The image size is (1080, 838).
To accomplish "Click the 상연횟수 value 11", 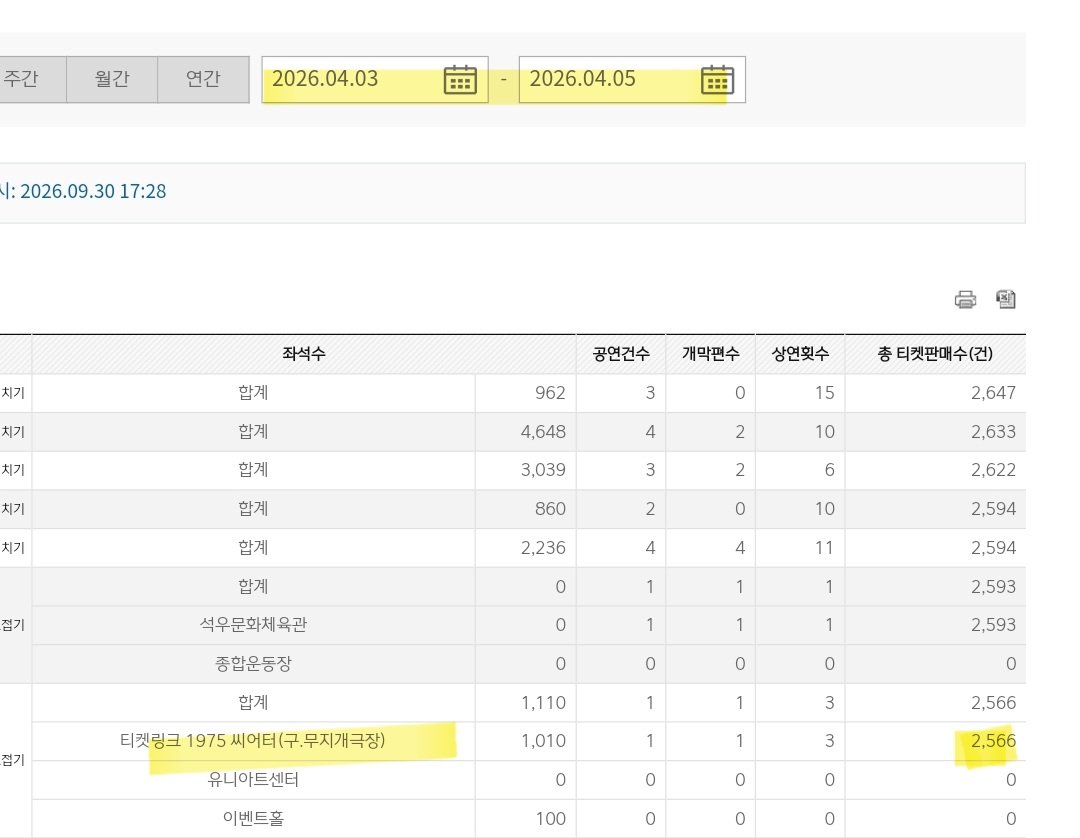I will [824, 548].
